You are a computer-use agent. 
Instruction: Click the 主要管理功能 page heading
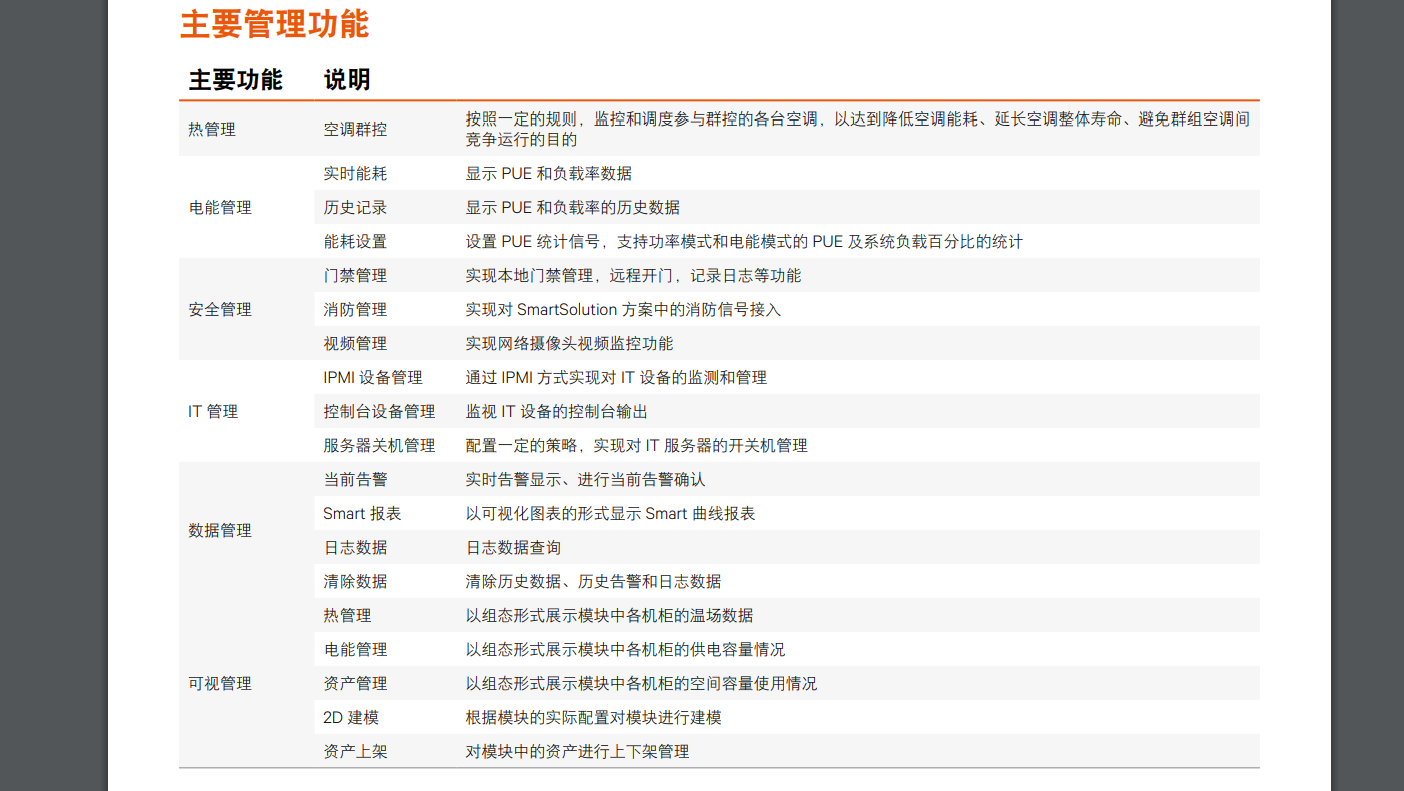tap(274, 24)
